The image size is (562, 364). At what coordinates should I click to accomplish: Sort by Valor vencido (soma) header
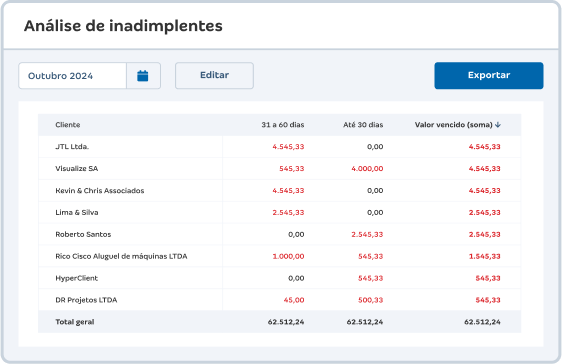453,125
